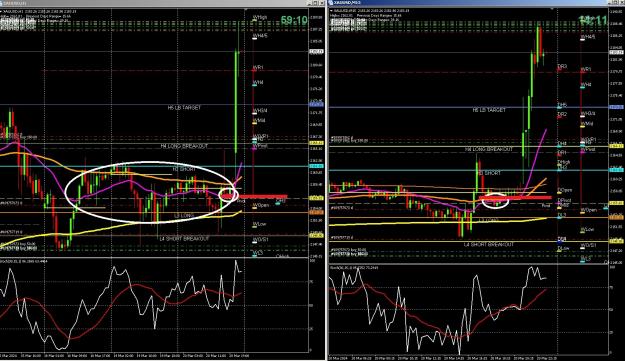
Task: Select the chart shift marker on M15 chart
Action: click(x=552, y=9)
